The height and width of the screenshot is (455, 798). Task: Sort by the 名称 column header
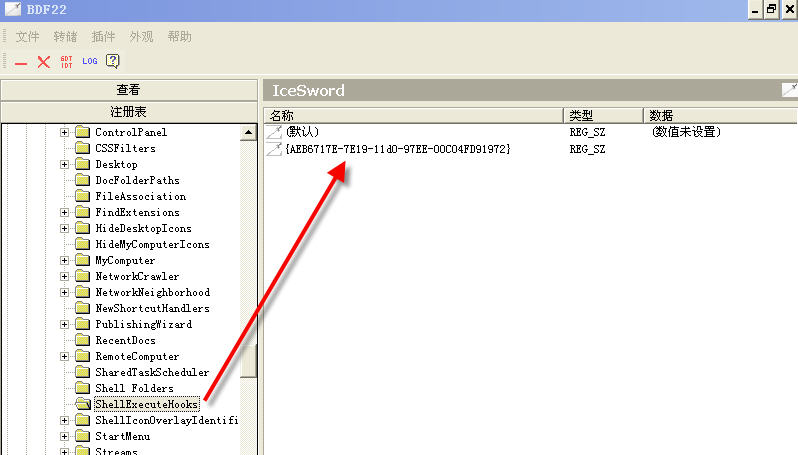(x=413, y=116)
